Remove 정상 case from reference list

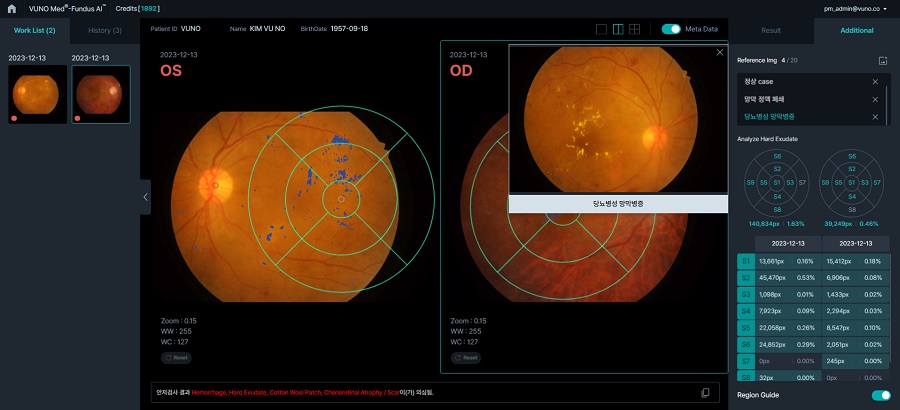[875, 81]
